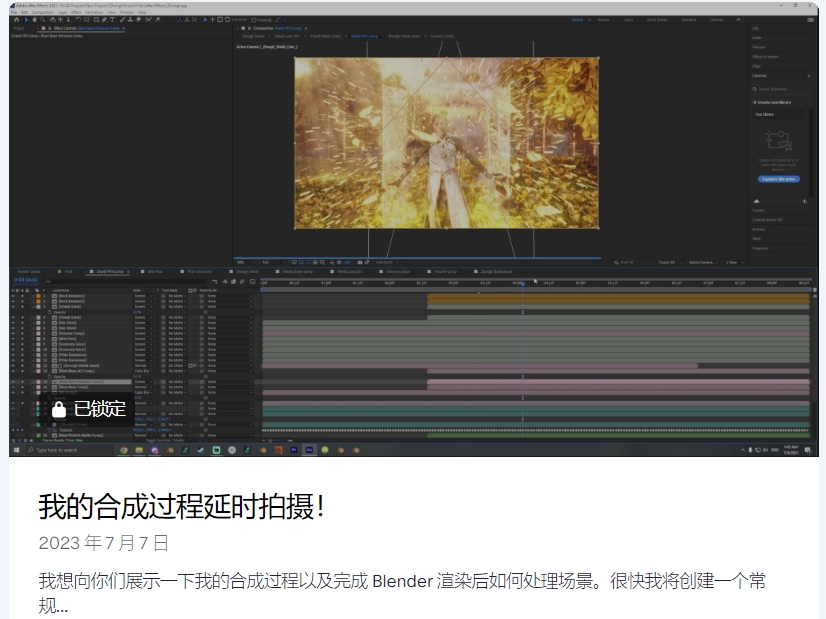Viewport: 826px width, 619px height.
Task: Click the add-content plus icon in Libraries panel
Action: [804, 201]
